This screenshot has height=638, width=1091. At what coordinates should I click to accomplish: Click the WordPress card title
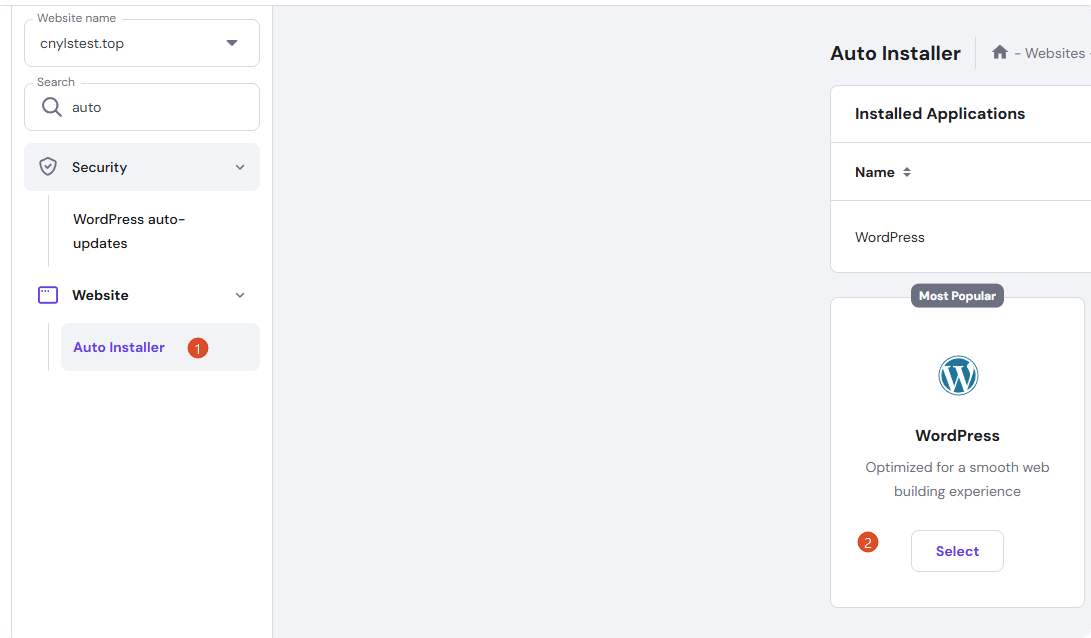coord(957,435)
